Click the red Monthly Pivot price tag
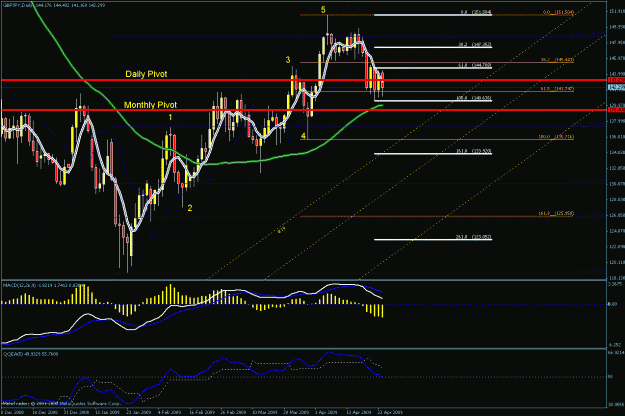The width and height of the screenshot is (625, 416). coord(616,110)
